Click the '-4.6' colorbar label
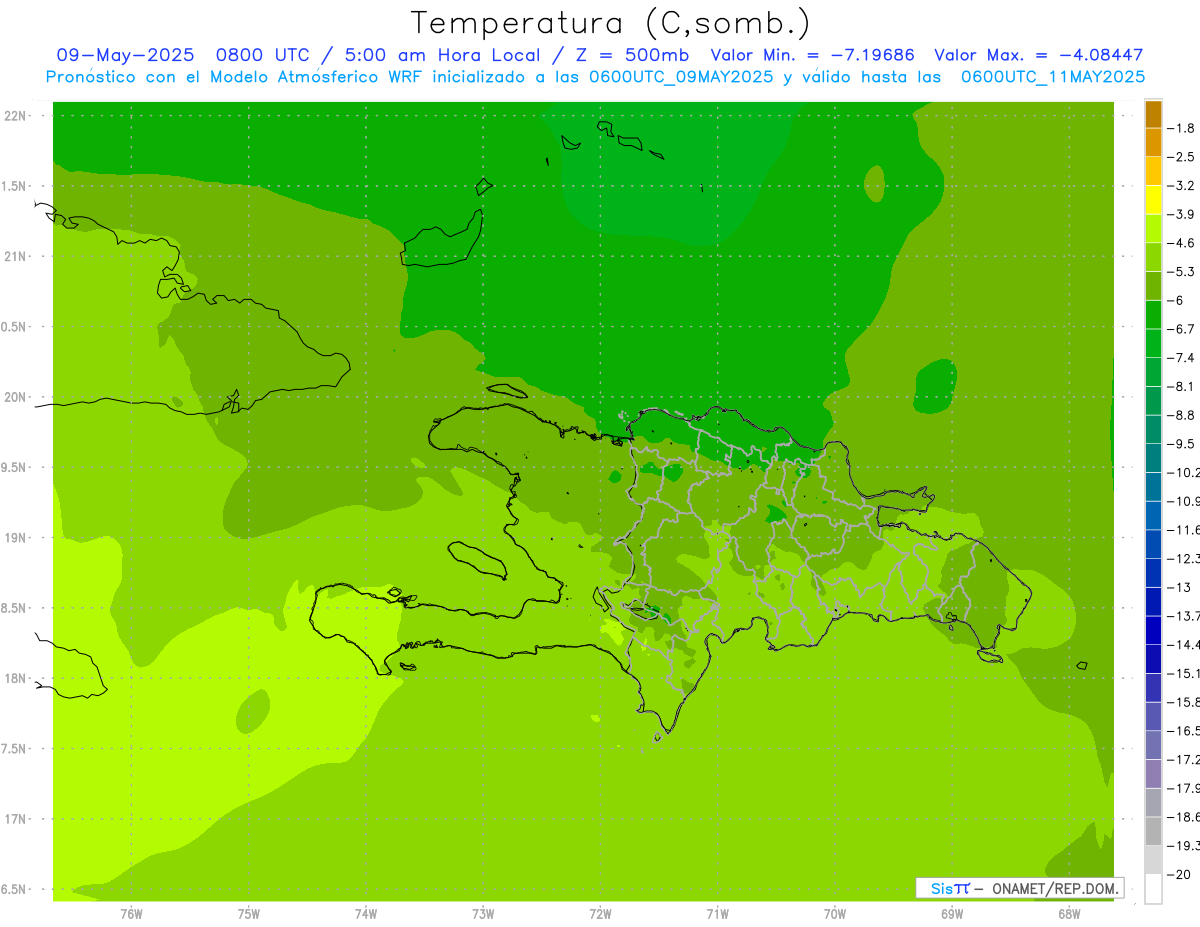This screenshot has width=1200, height=927. click(x=1180, y=243)
